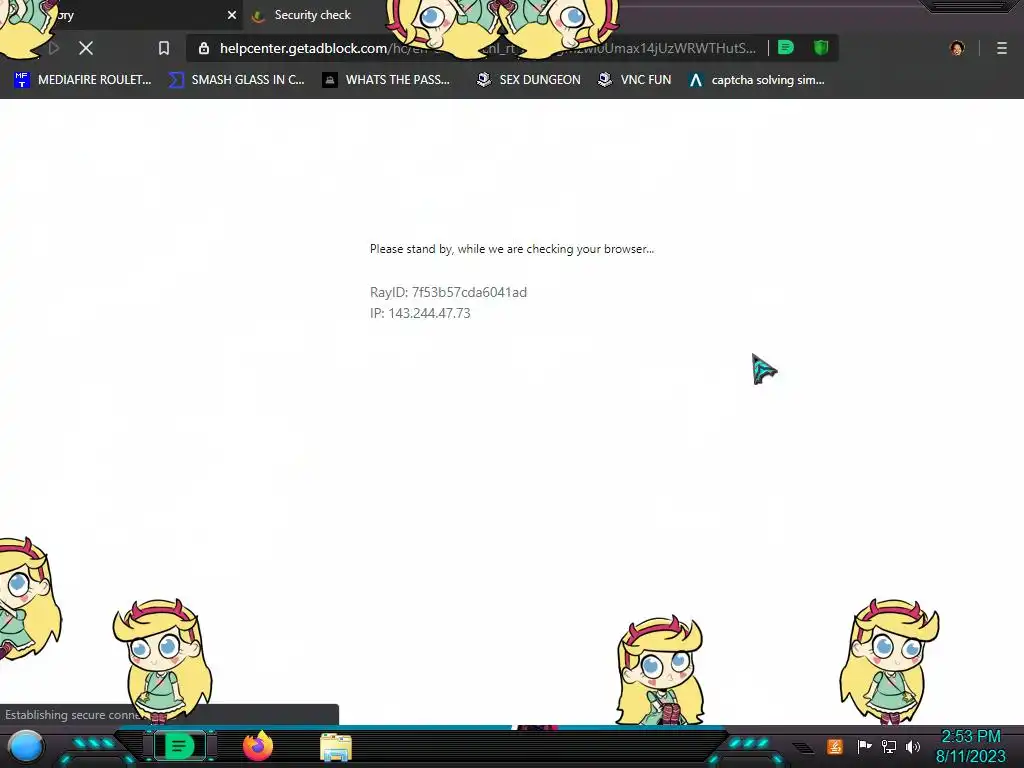Switch to the Security check tab
The width and height of the screenshot is (1024, 768).
tap(312, 15)
